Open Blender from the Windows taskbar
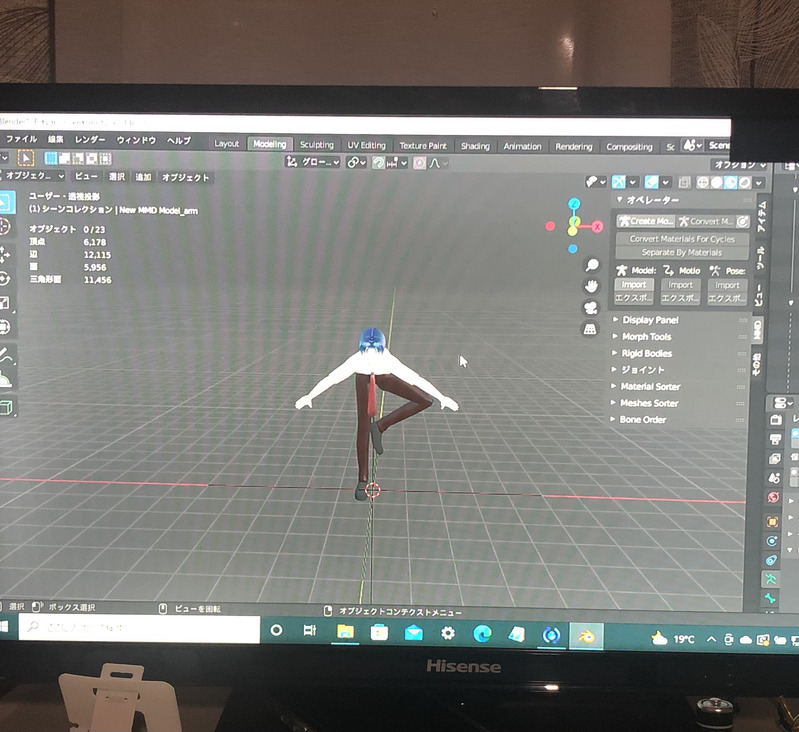Image resolution: width=799 pixels, height=732 pixels. [x=586, y=636]
